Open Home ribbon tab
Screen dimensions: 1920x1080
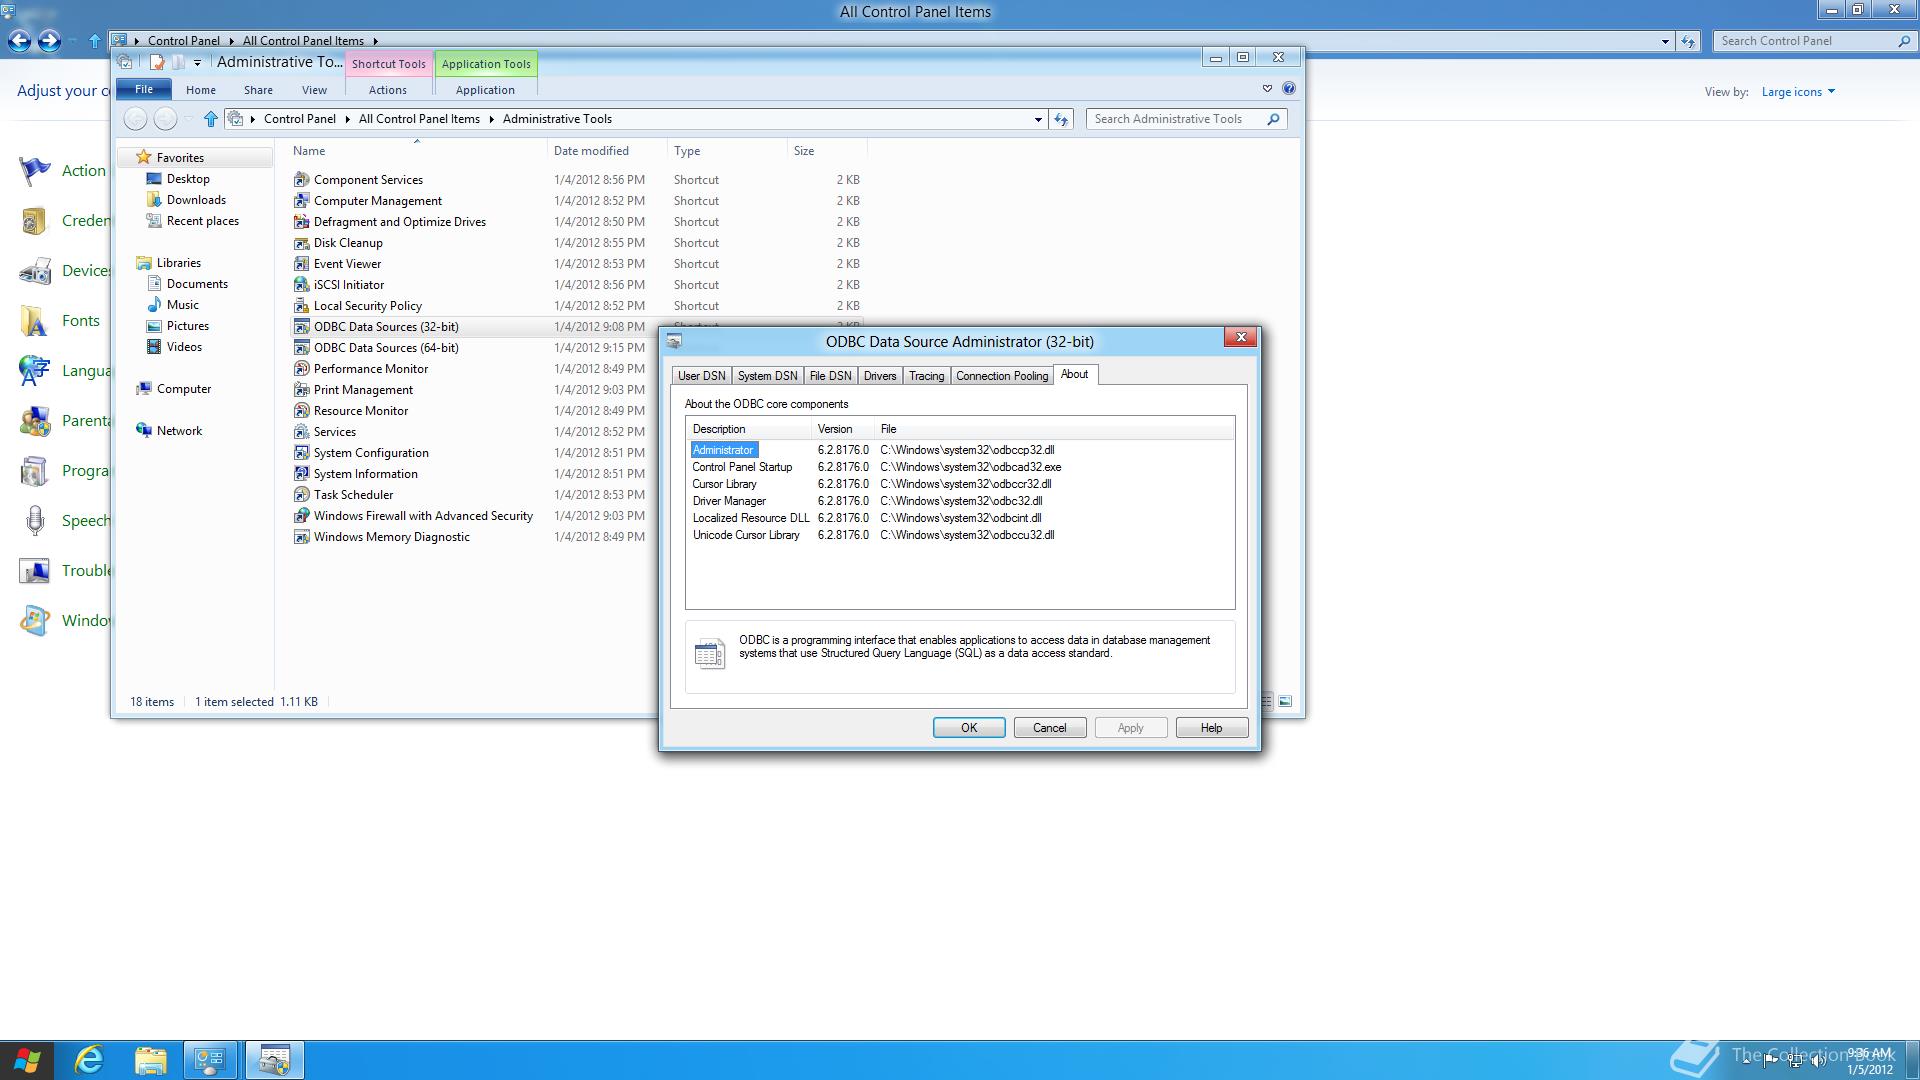(x=201, y=90)
